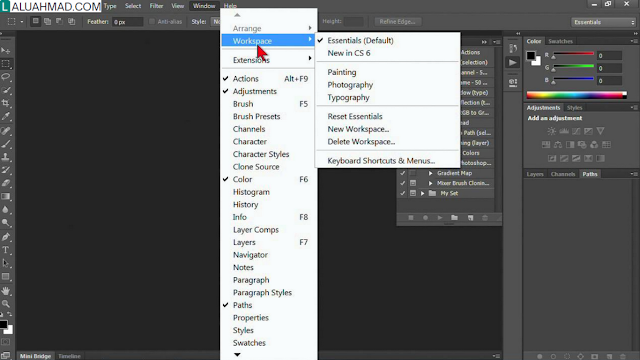Viewport: 640px width, 360px height.
Task: Select the Path Selection tool
Action: pyautogui.click(x=6, y=263)
